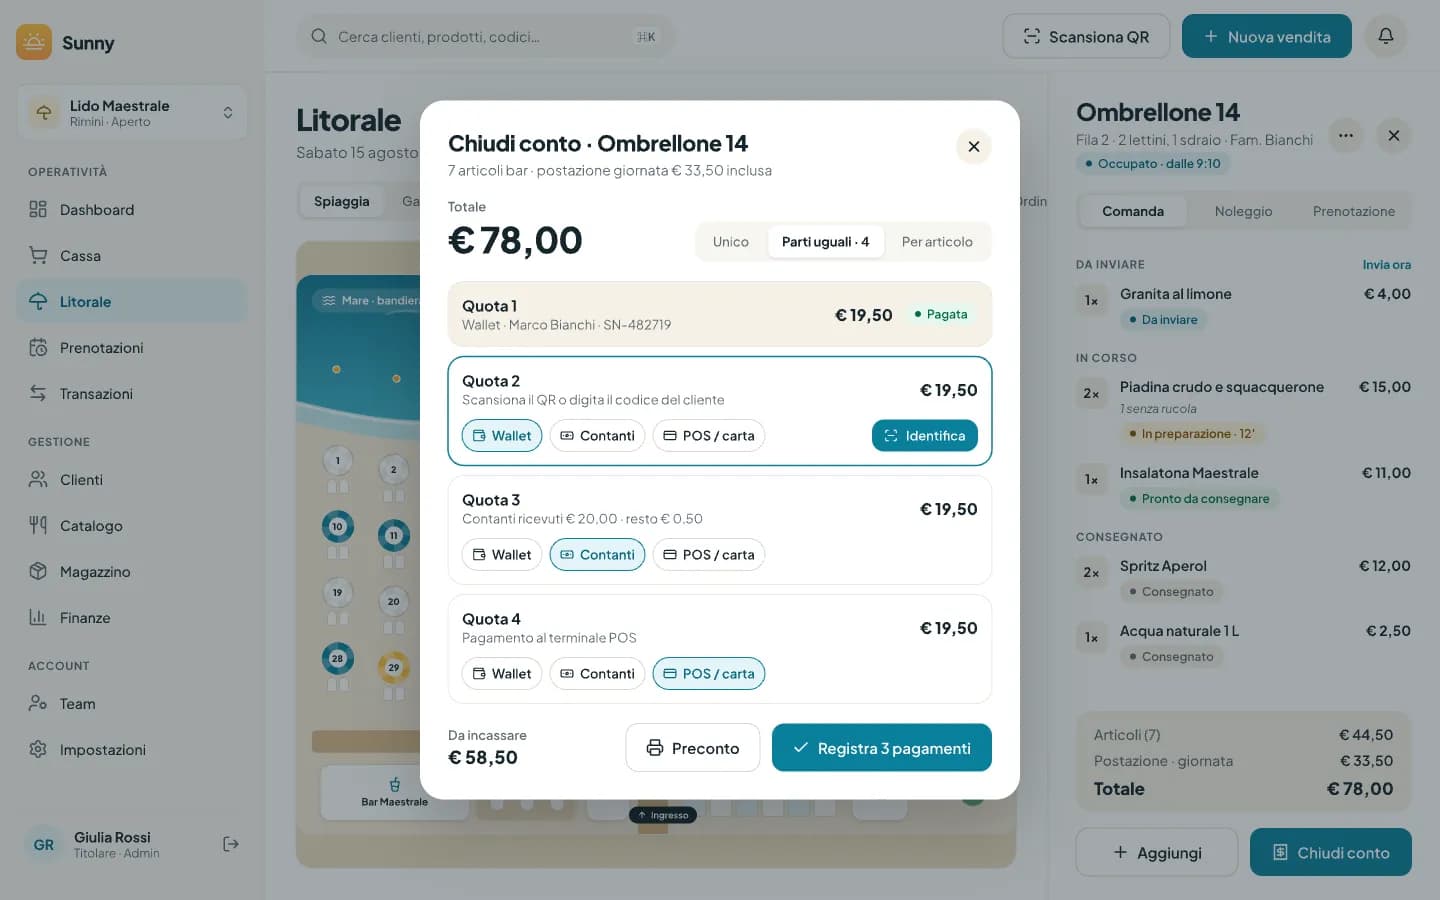Choose POS / carta for Quota 3
Screen dimensions: 1440x900
[709, 555]
